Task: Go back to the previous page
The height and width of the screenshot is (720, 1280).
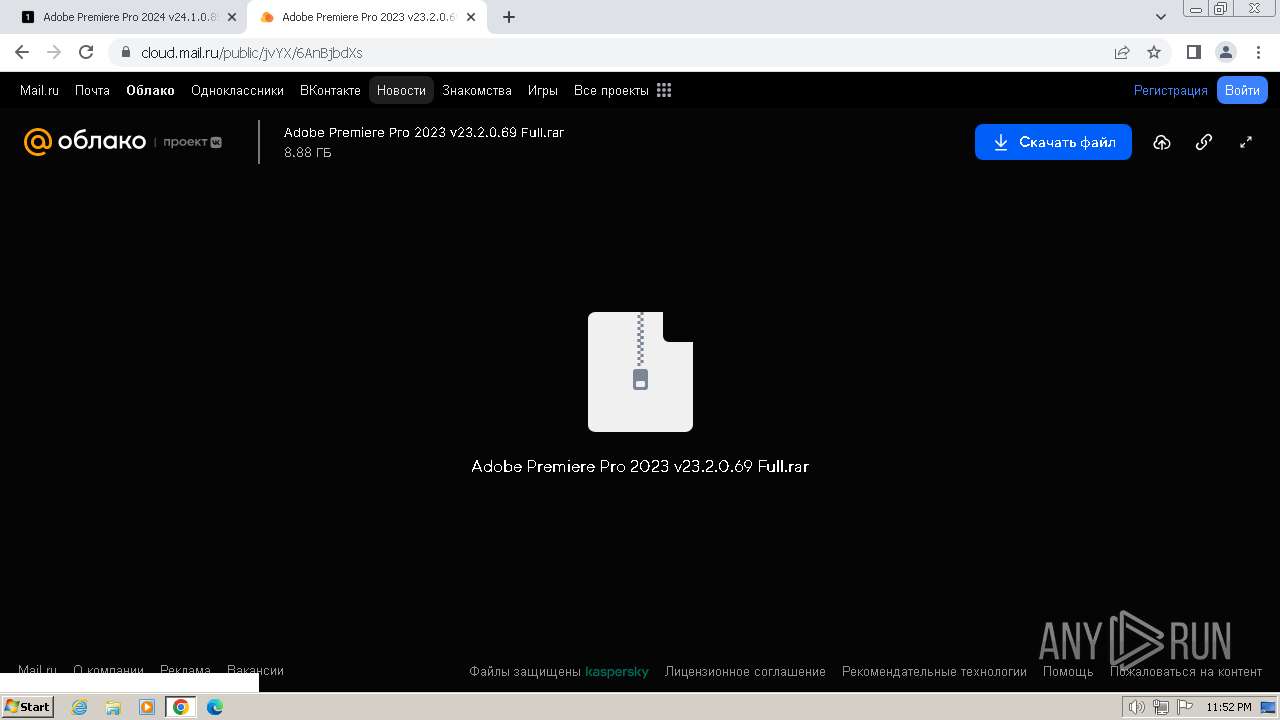Action: pyautogui.click(x=22, y=52)
